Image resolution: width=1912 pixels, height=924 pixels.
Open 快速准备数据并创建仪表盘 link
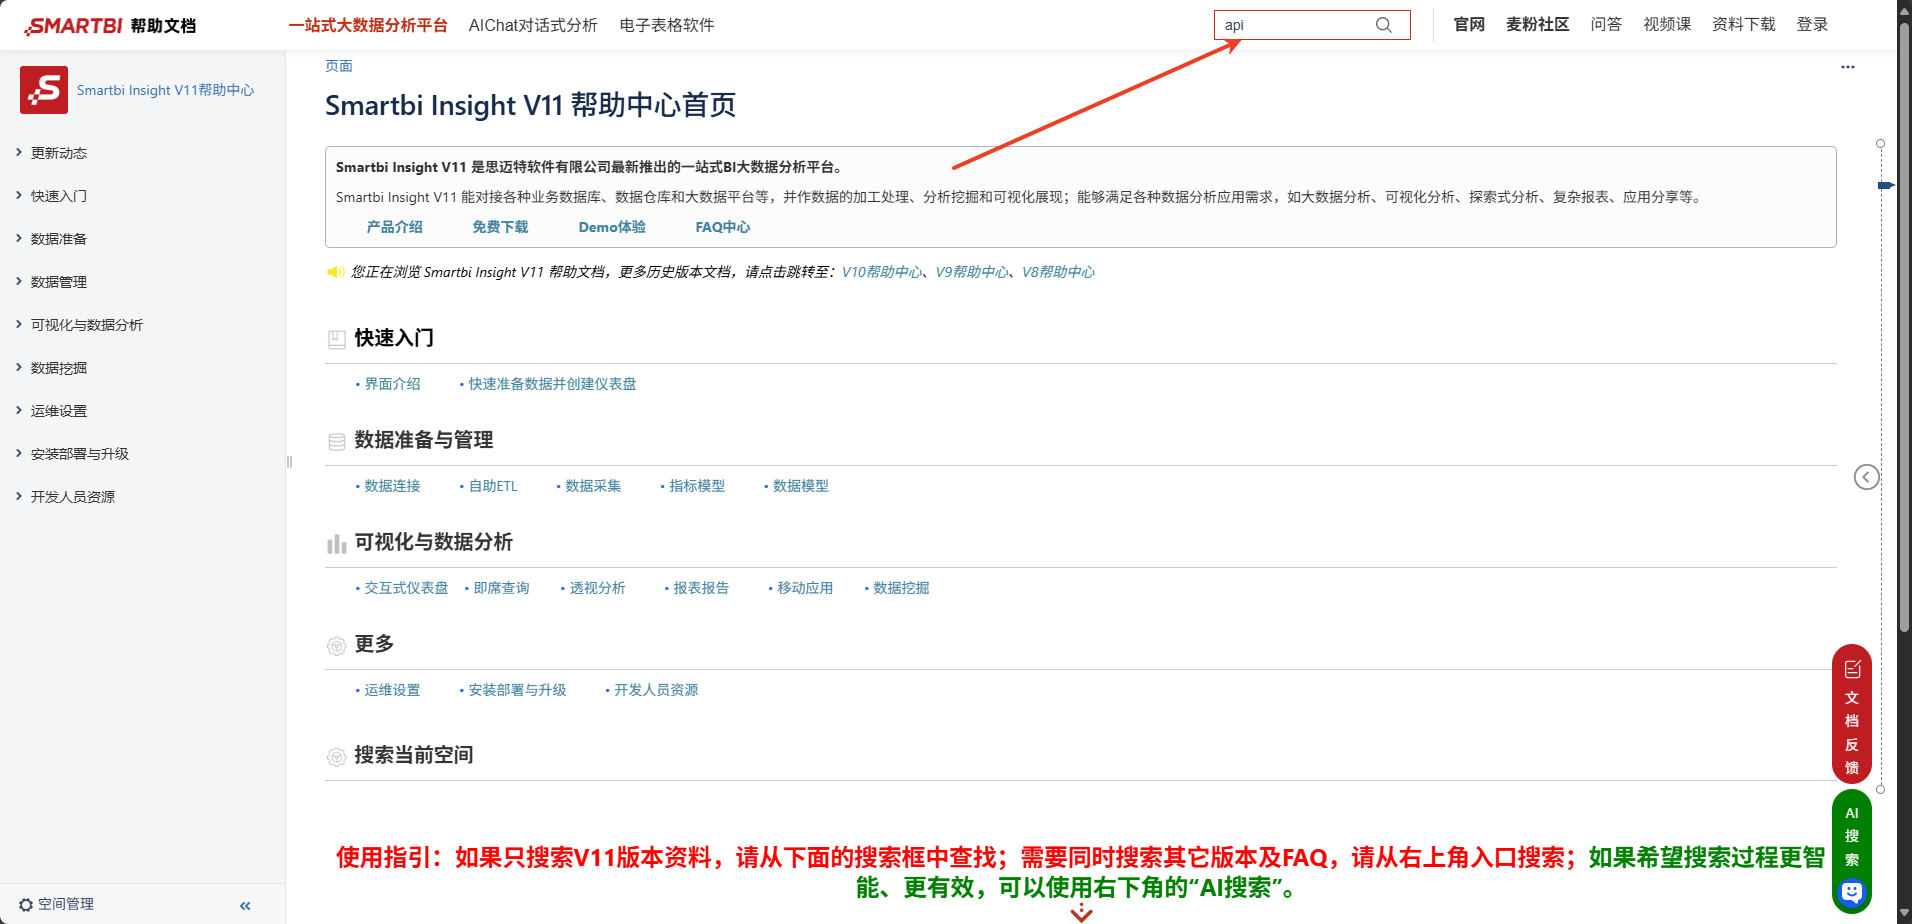click(x=552, y=384)
